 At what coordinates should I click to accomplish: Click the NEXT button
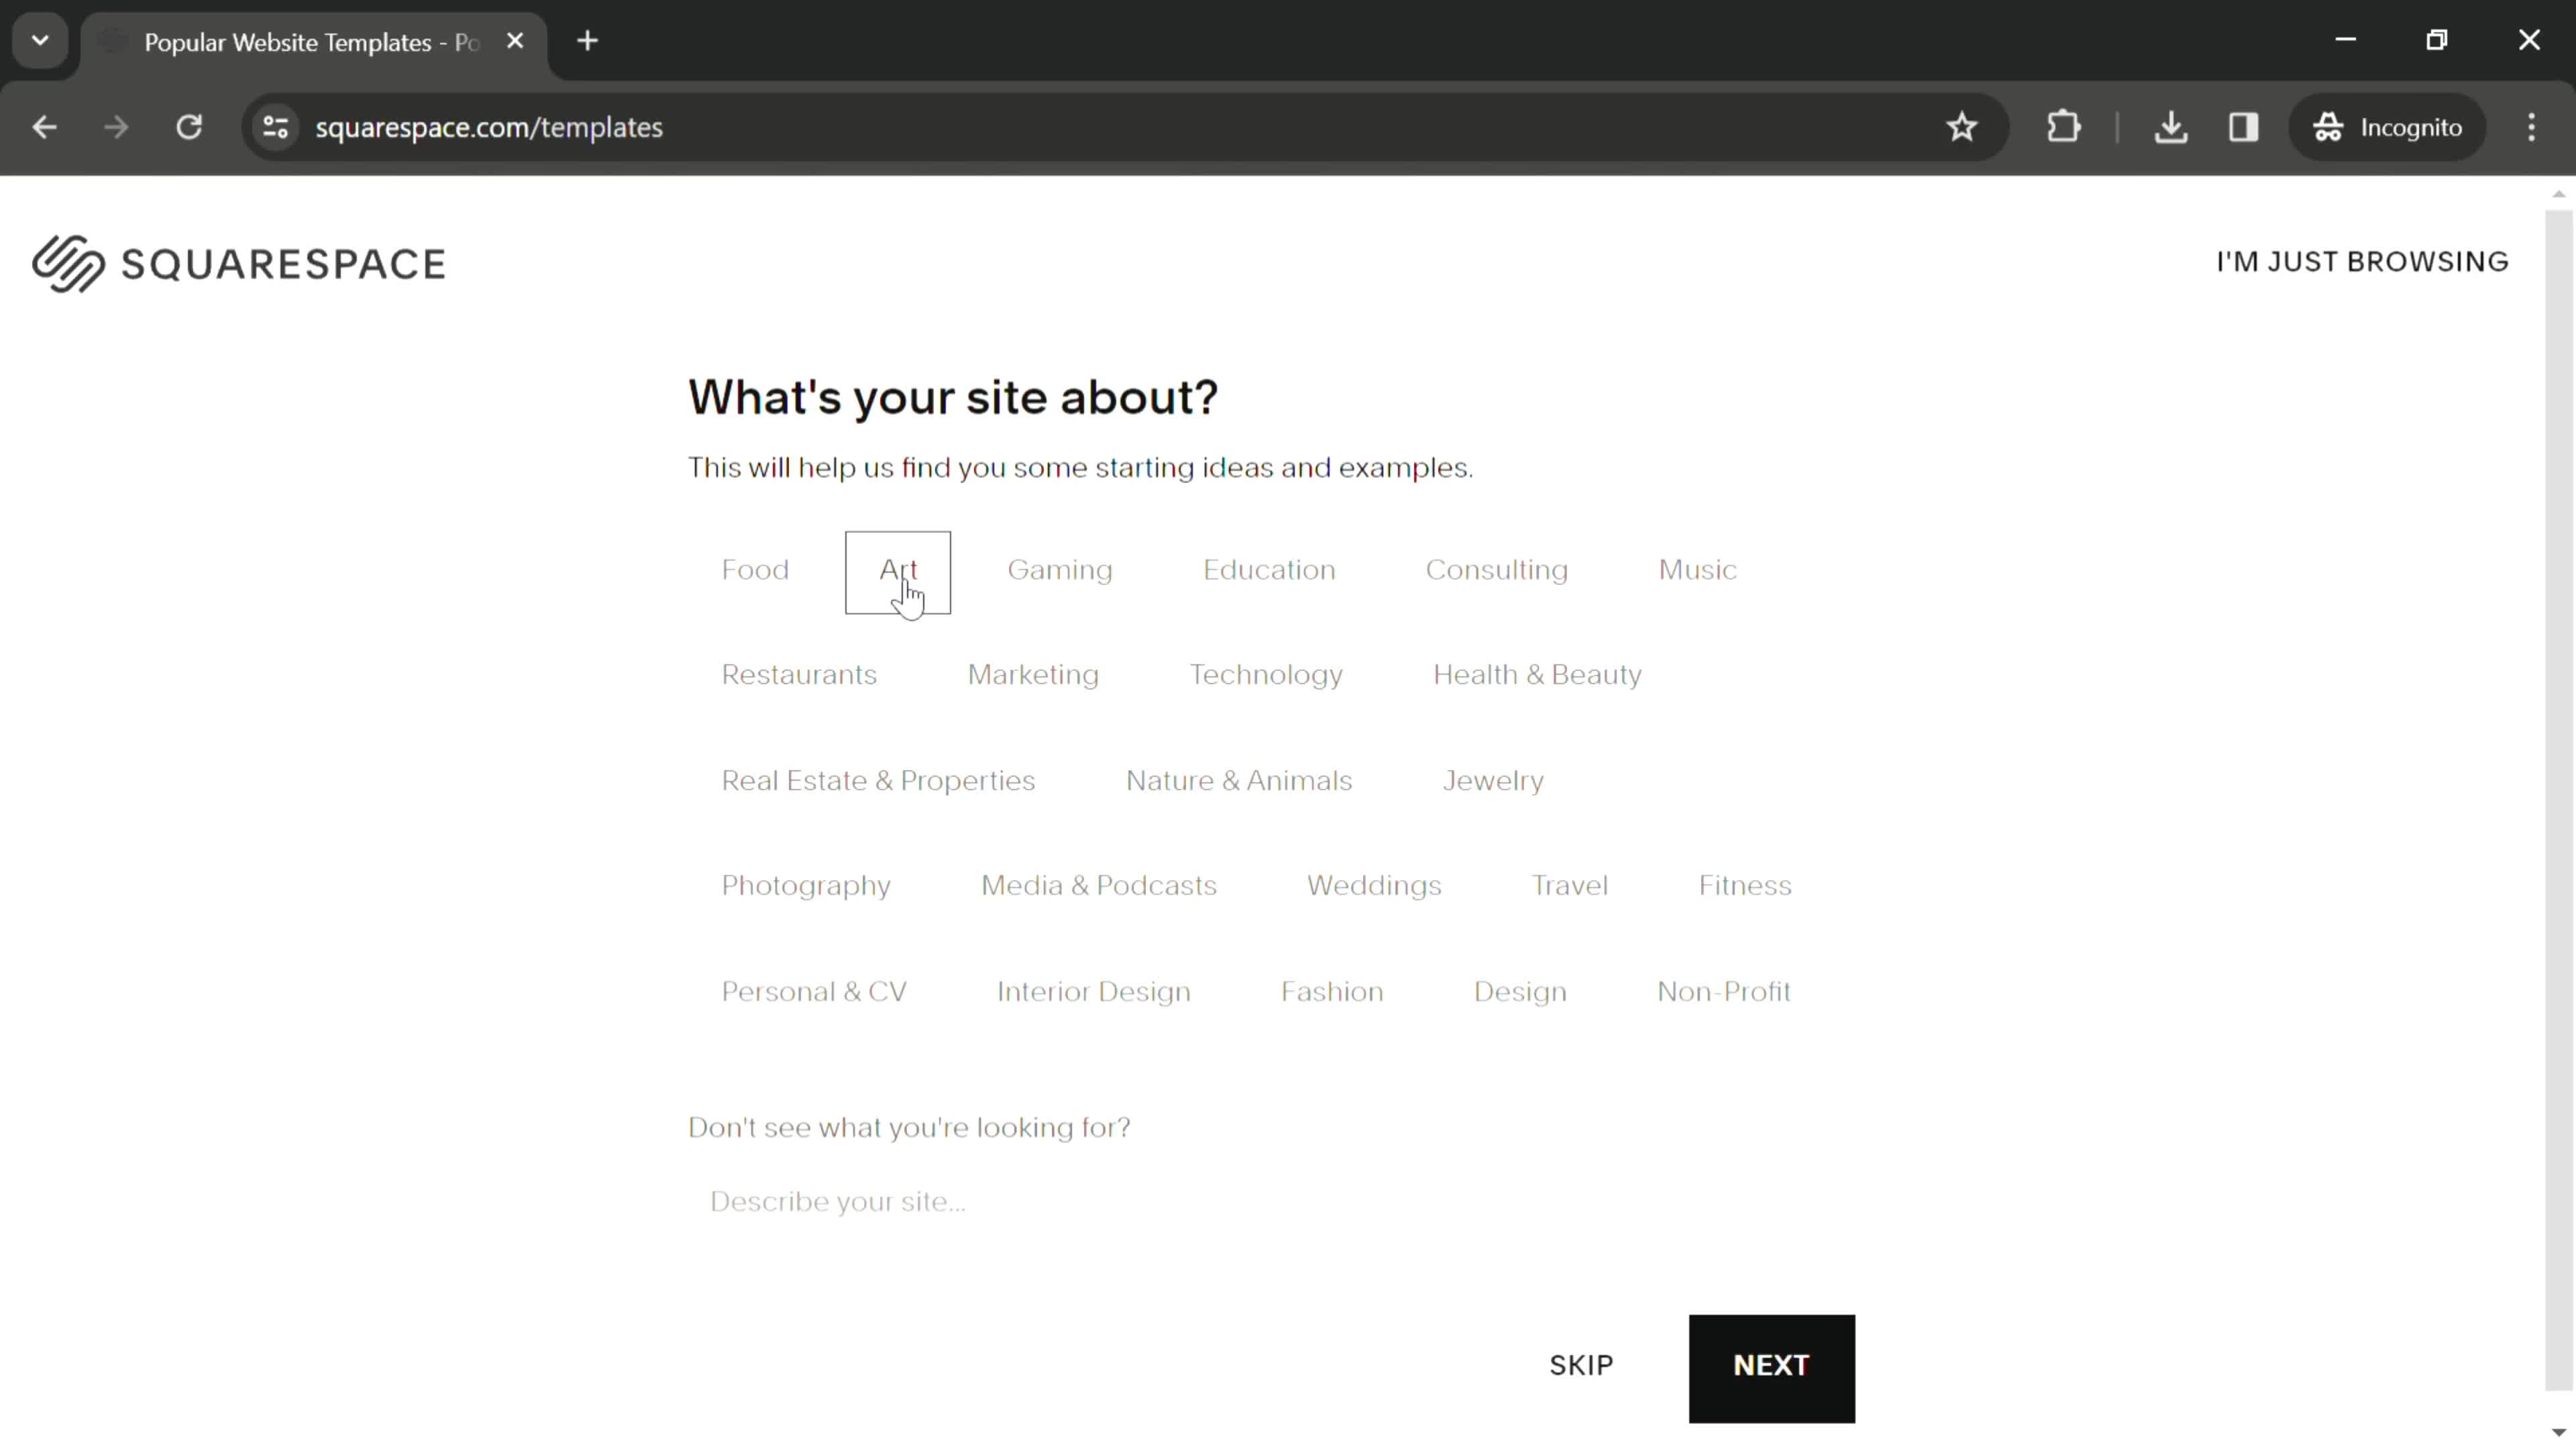pyautogui.click(x=1771, y=1368)
